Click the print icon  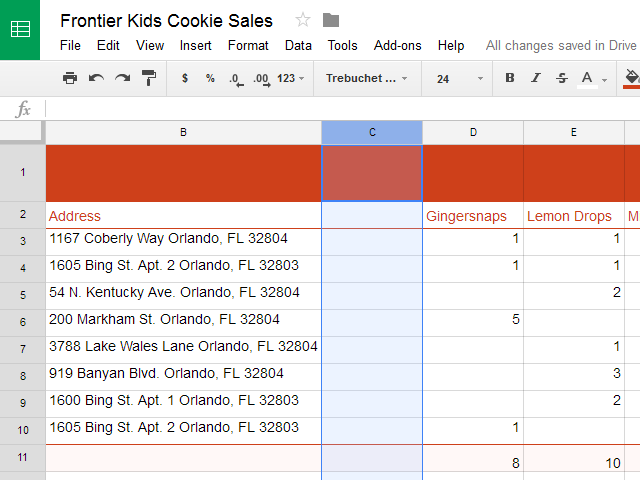70,78
